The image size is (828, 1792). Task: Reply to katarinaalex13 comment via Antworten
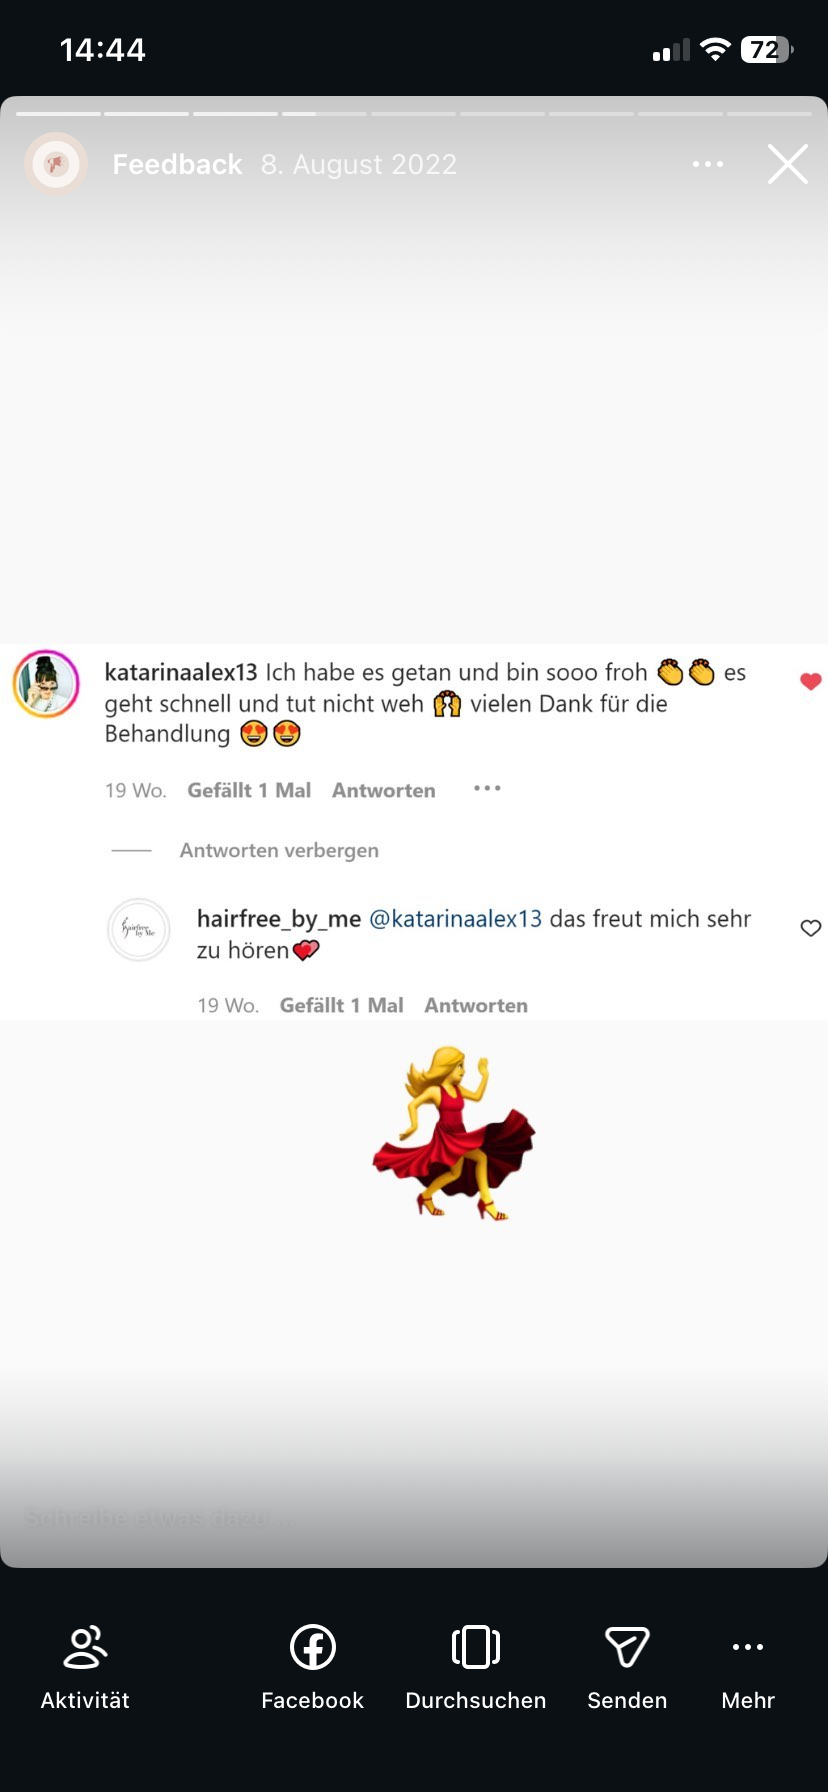(384, 790)
